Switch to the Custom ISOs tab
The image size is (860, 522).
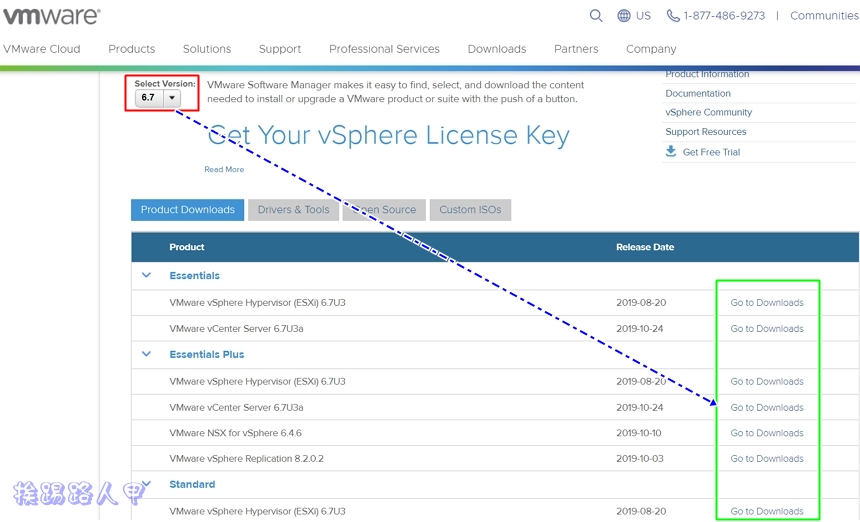point(470,209)
